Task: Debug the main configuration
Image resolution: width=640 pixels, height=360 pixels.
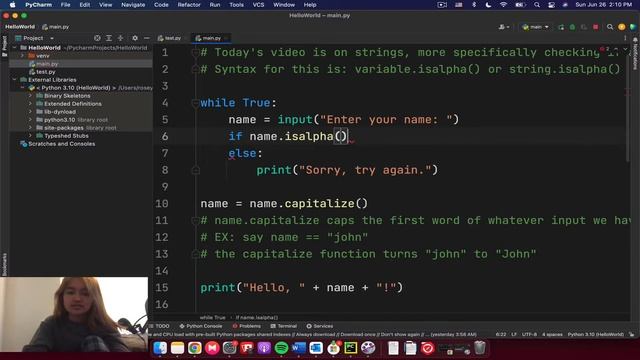Action: click(x=573, y=27)
